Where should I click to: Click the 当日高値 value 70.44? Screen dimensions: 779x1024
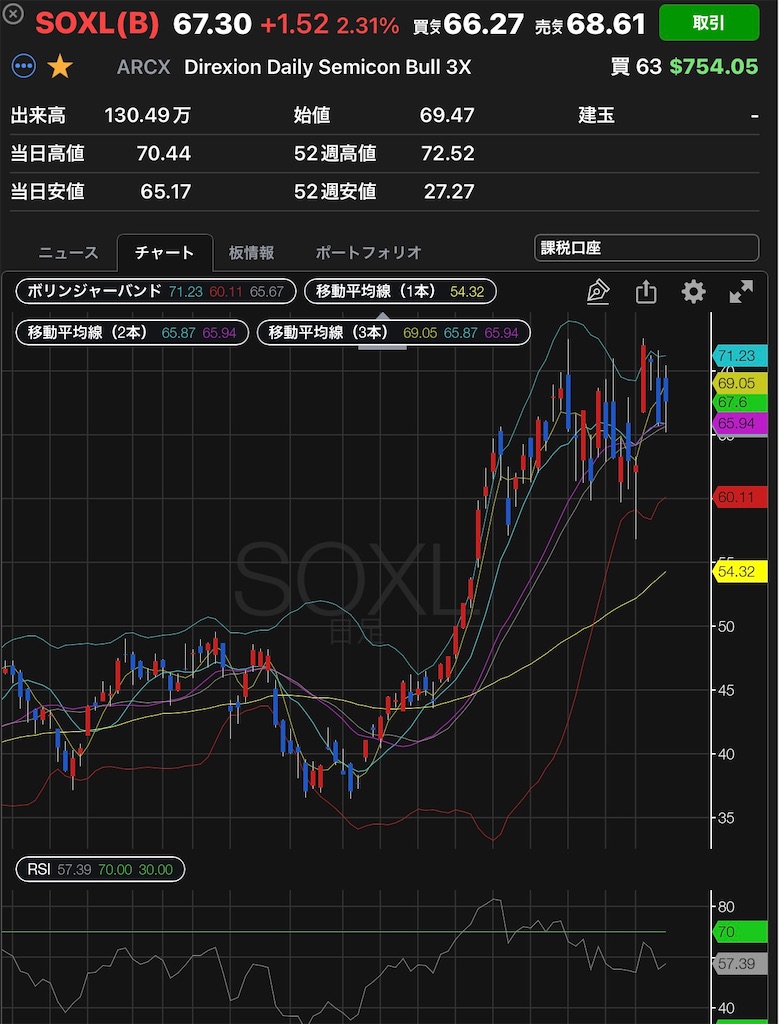(x=164, y=154)
